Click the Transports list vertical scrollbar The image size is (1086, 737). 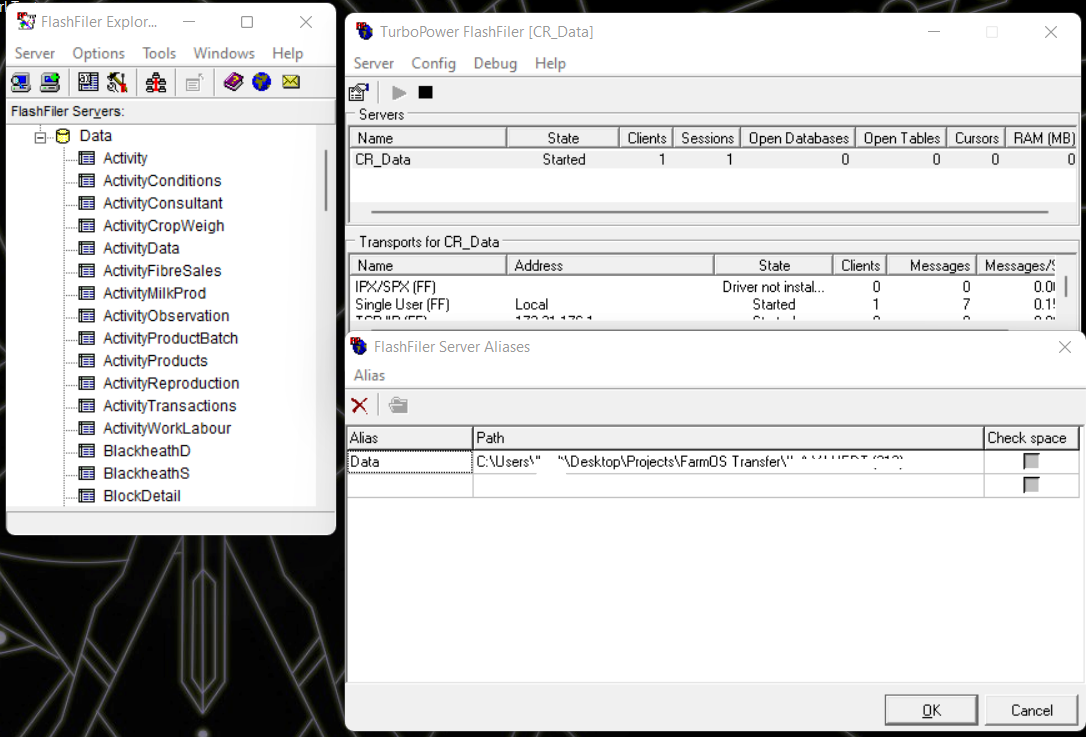click(x=1066, y=285)
